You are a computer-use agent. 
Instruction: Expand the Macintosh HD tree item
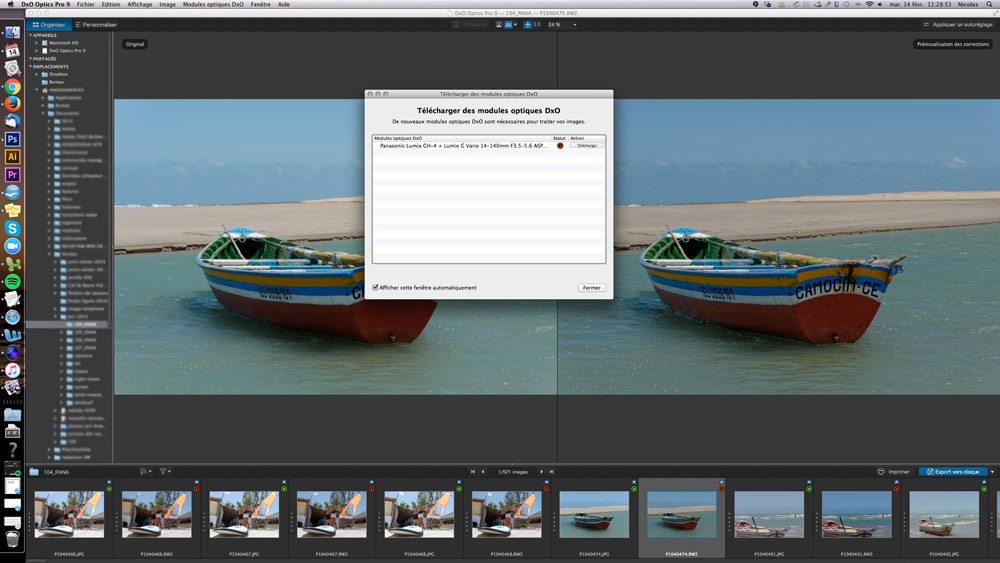point(37,43)
